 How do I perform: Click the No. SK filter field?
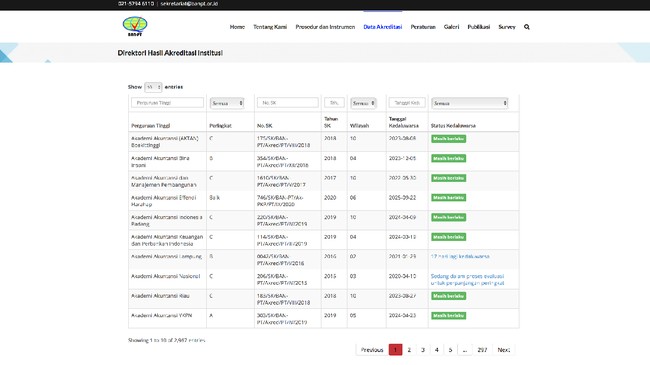click(x=288, y=102)
